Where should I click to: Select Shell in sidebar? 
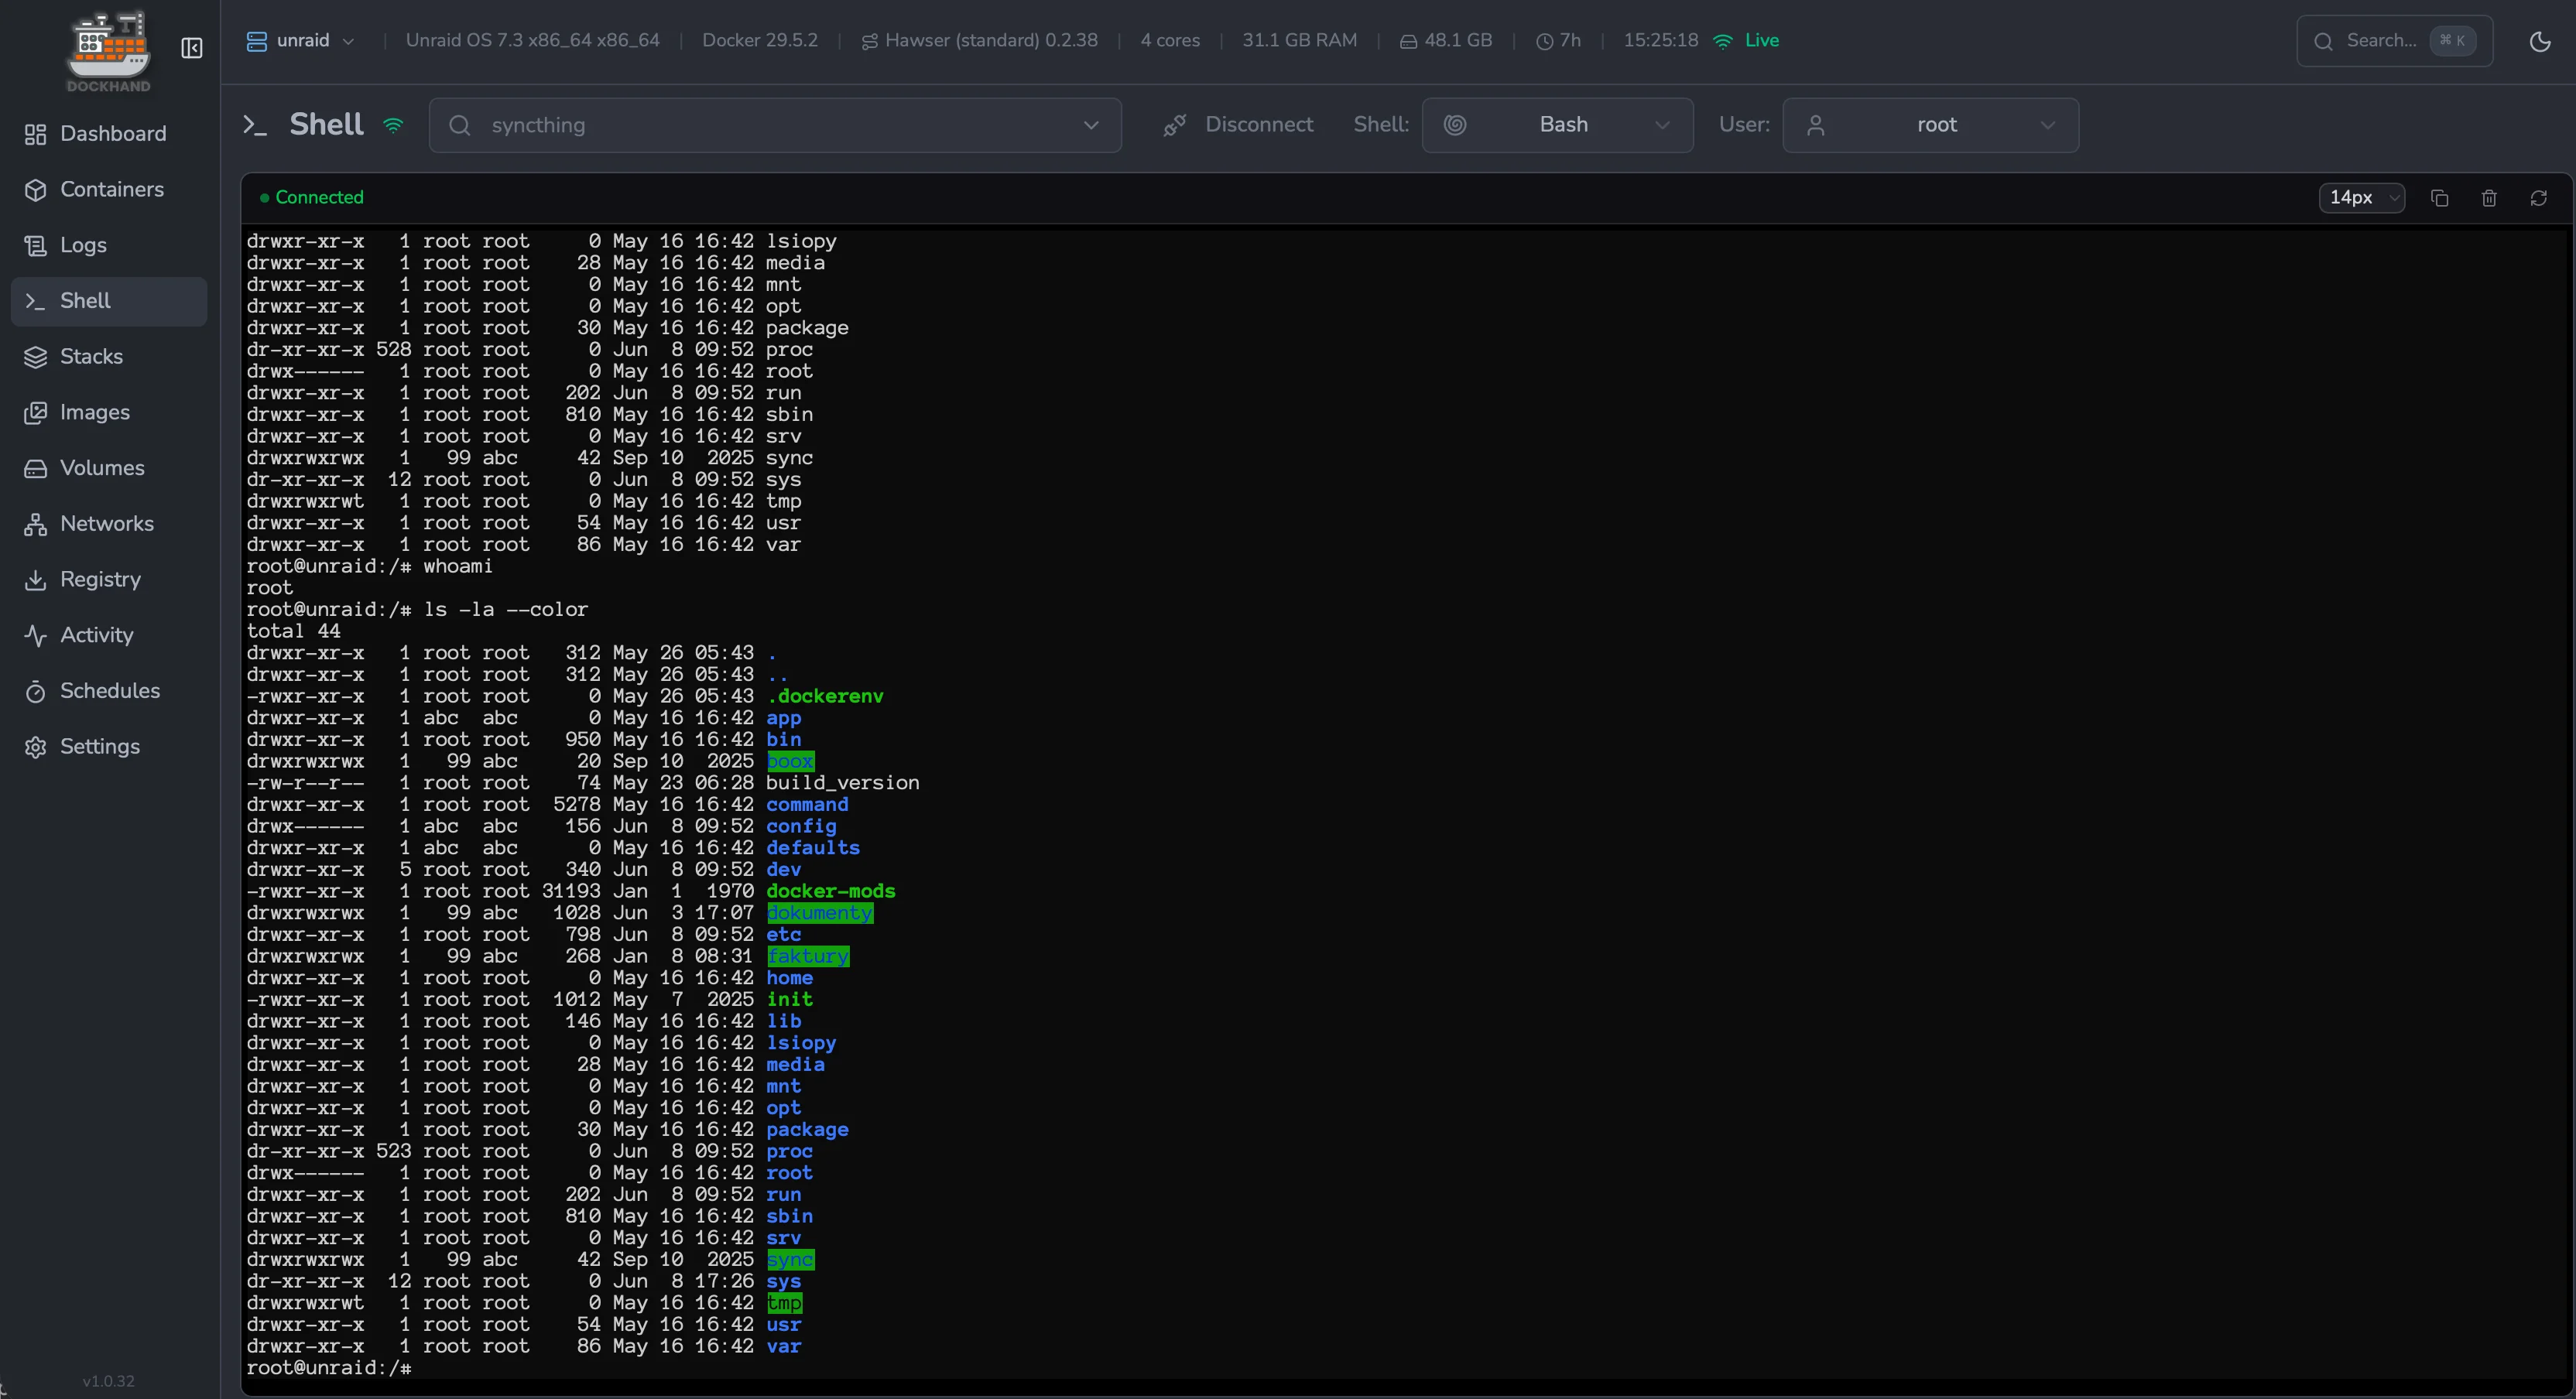[109, 301]
